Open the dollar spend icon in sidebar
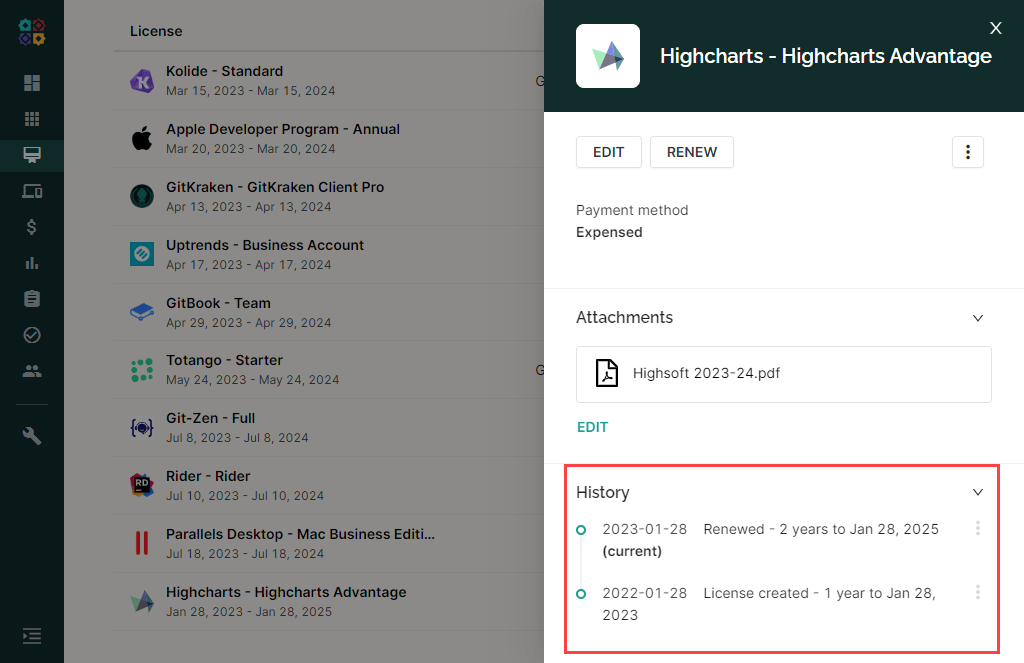The image size is (1024, 663). 32,227
